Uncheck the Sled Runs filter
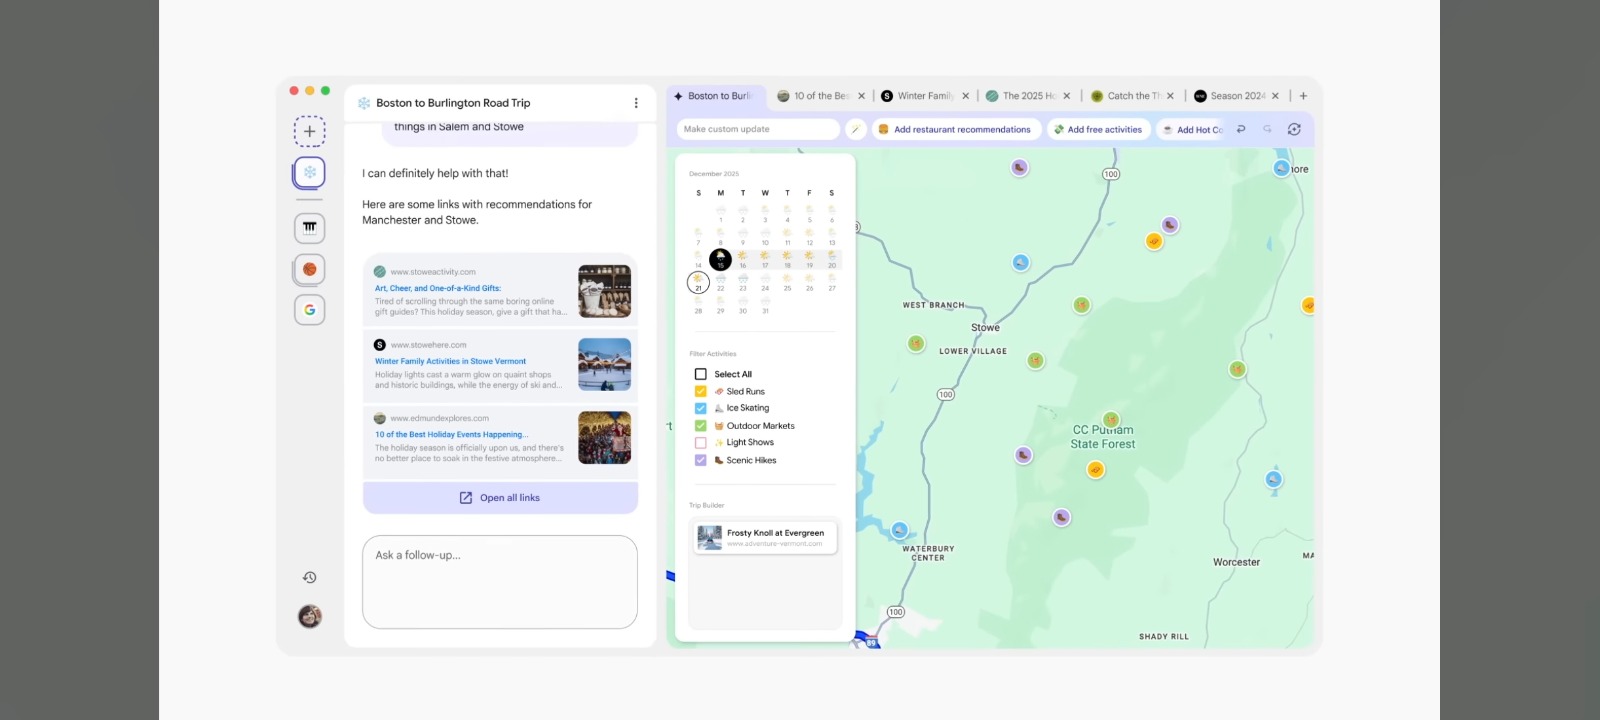1600x720 pixels. point(701,391)
